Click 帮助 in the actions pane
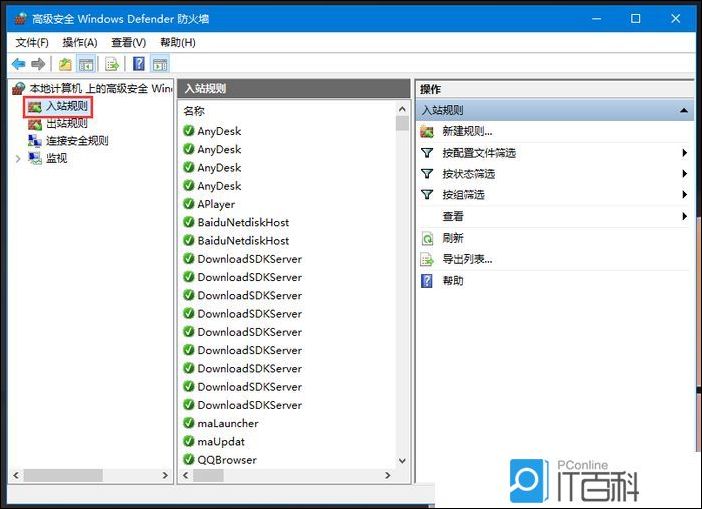The height and width of the screenshot is (509, 702). pyautogui.click(x=453, y=281)
